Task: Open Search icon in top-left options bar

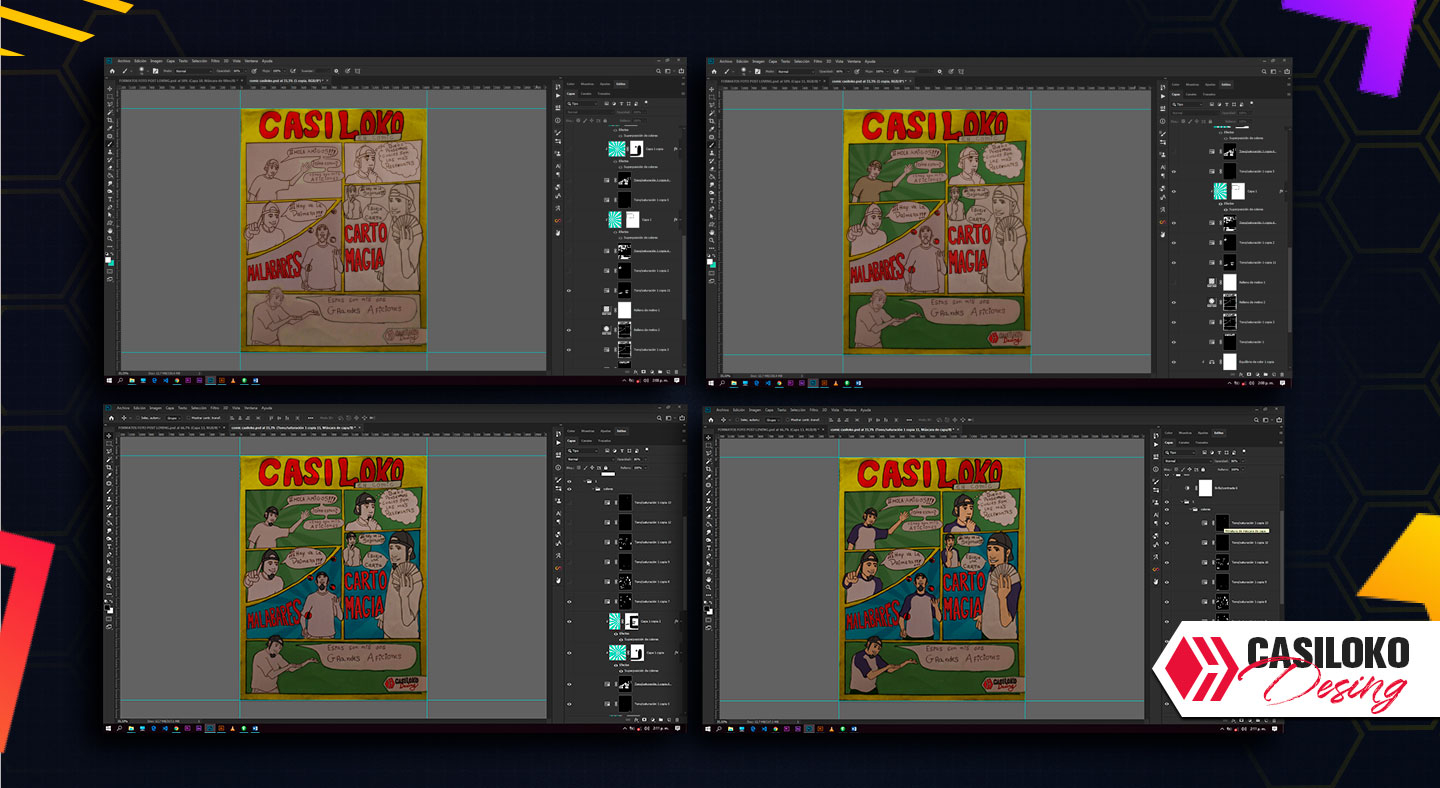Action: coord(658,71)
